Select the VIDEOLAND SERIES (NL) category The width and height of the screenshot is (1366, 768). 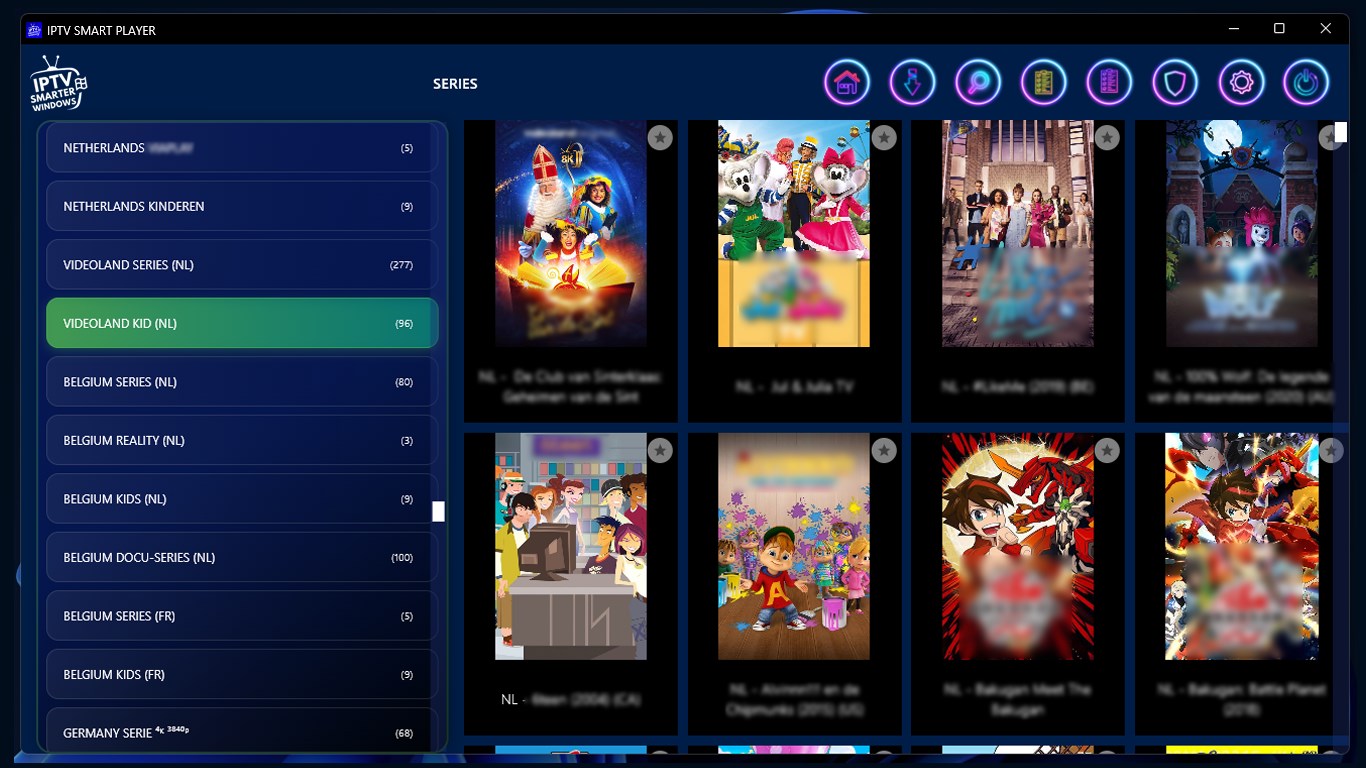tap(241, 264)
